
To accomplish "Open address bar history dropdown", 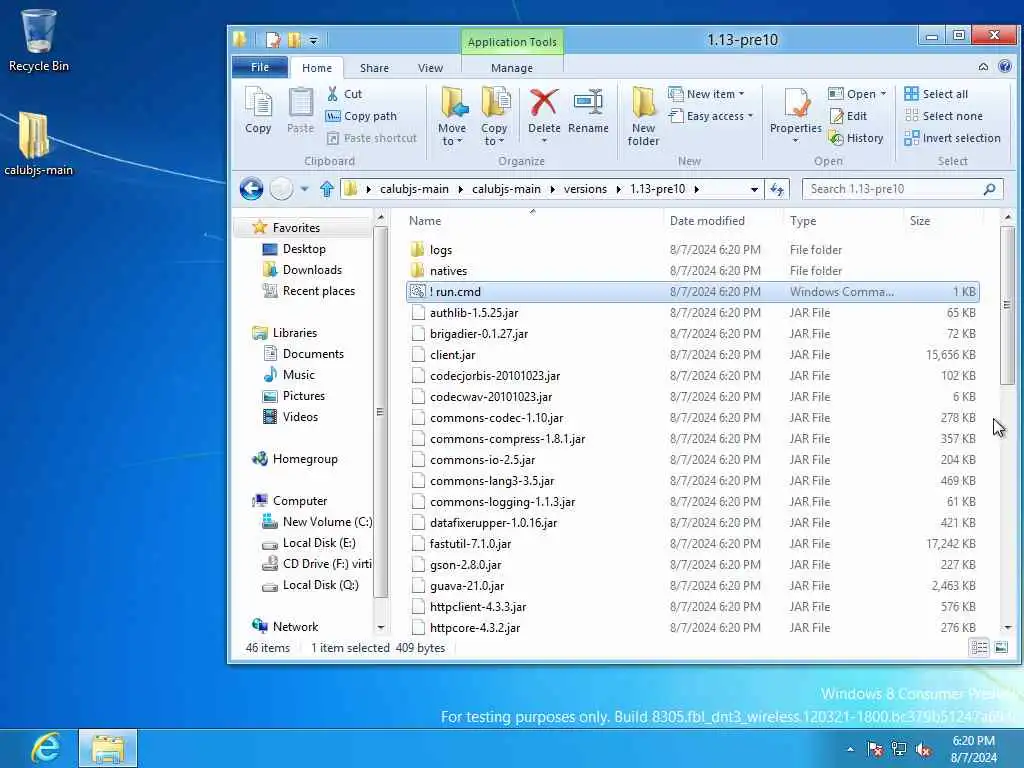I will [754, 189].
